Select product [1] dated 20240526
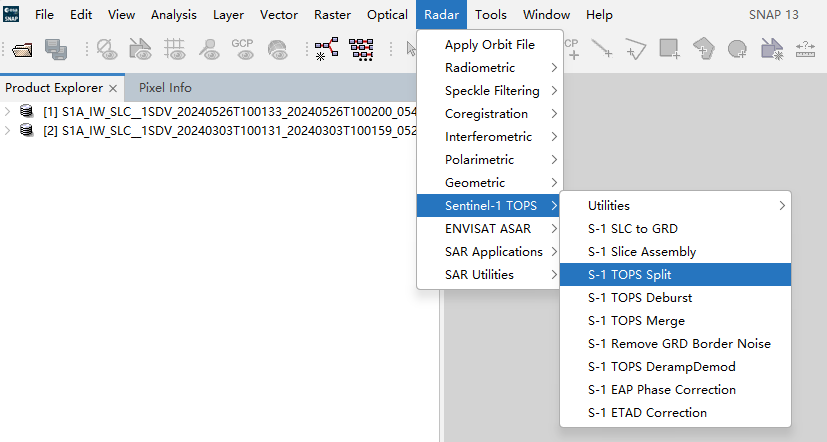Screen dimensions: 827x442 click(x=230, y=112)
